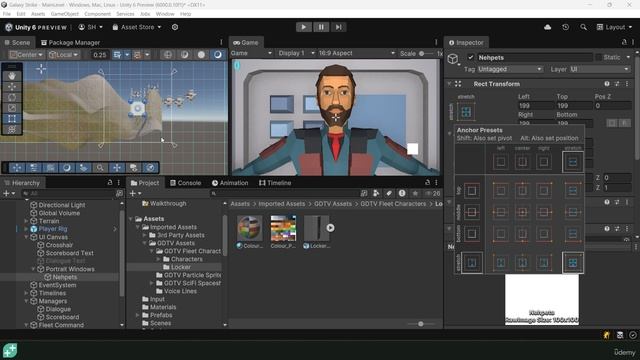Screen dimensions: 640x360
Task: Click the Project add (+) button
Action: click(135, 193)
